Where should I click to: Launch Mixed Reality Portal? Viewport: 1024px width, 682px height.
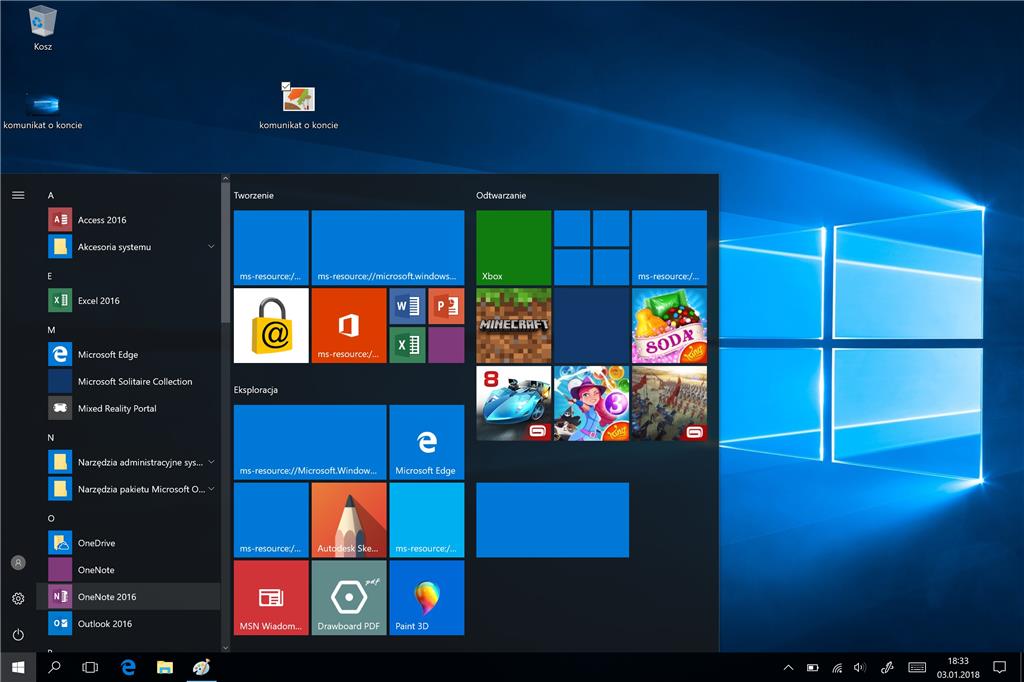pyautogui.click(x=128, y=408)
